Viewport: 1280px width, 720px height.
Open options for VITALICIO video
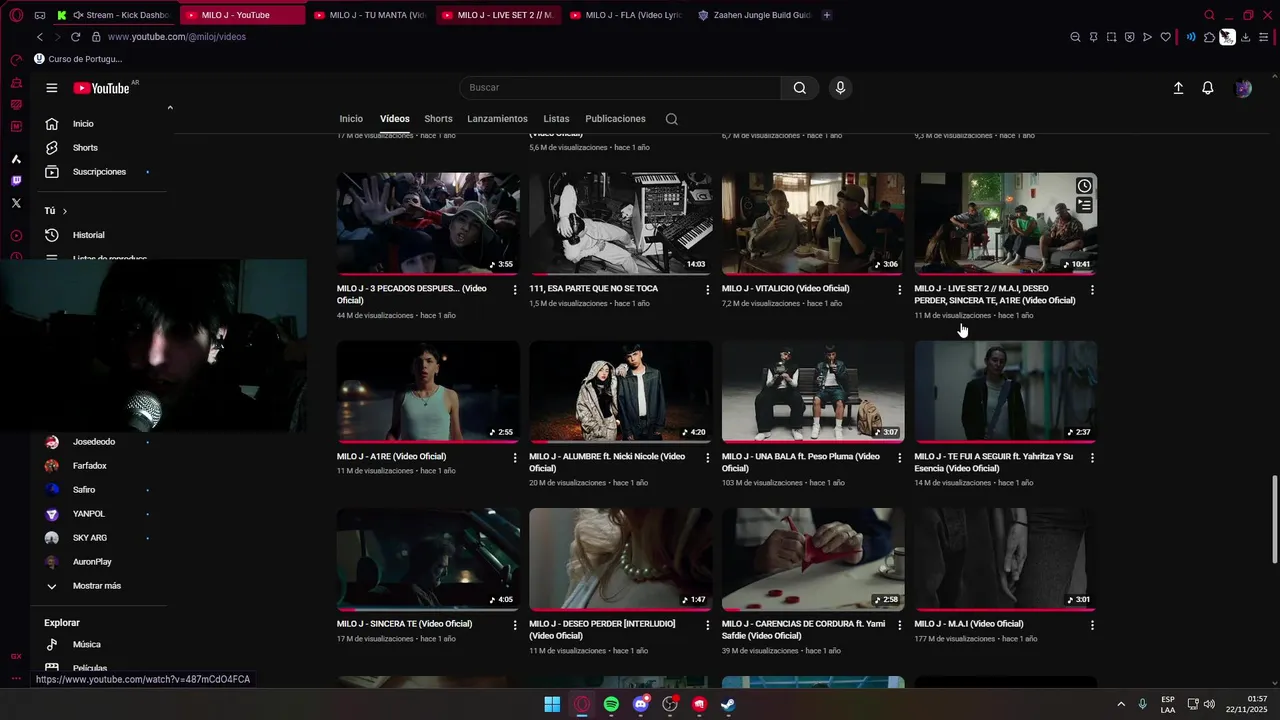[900, 290]
